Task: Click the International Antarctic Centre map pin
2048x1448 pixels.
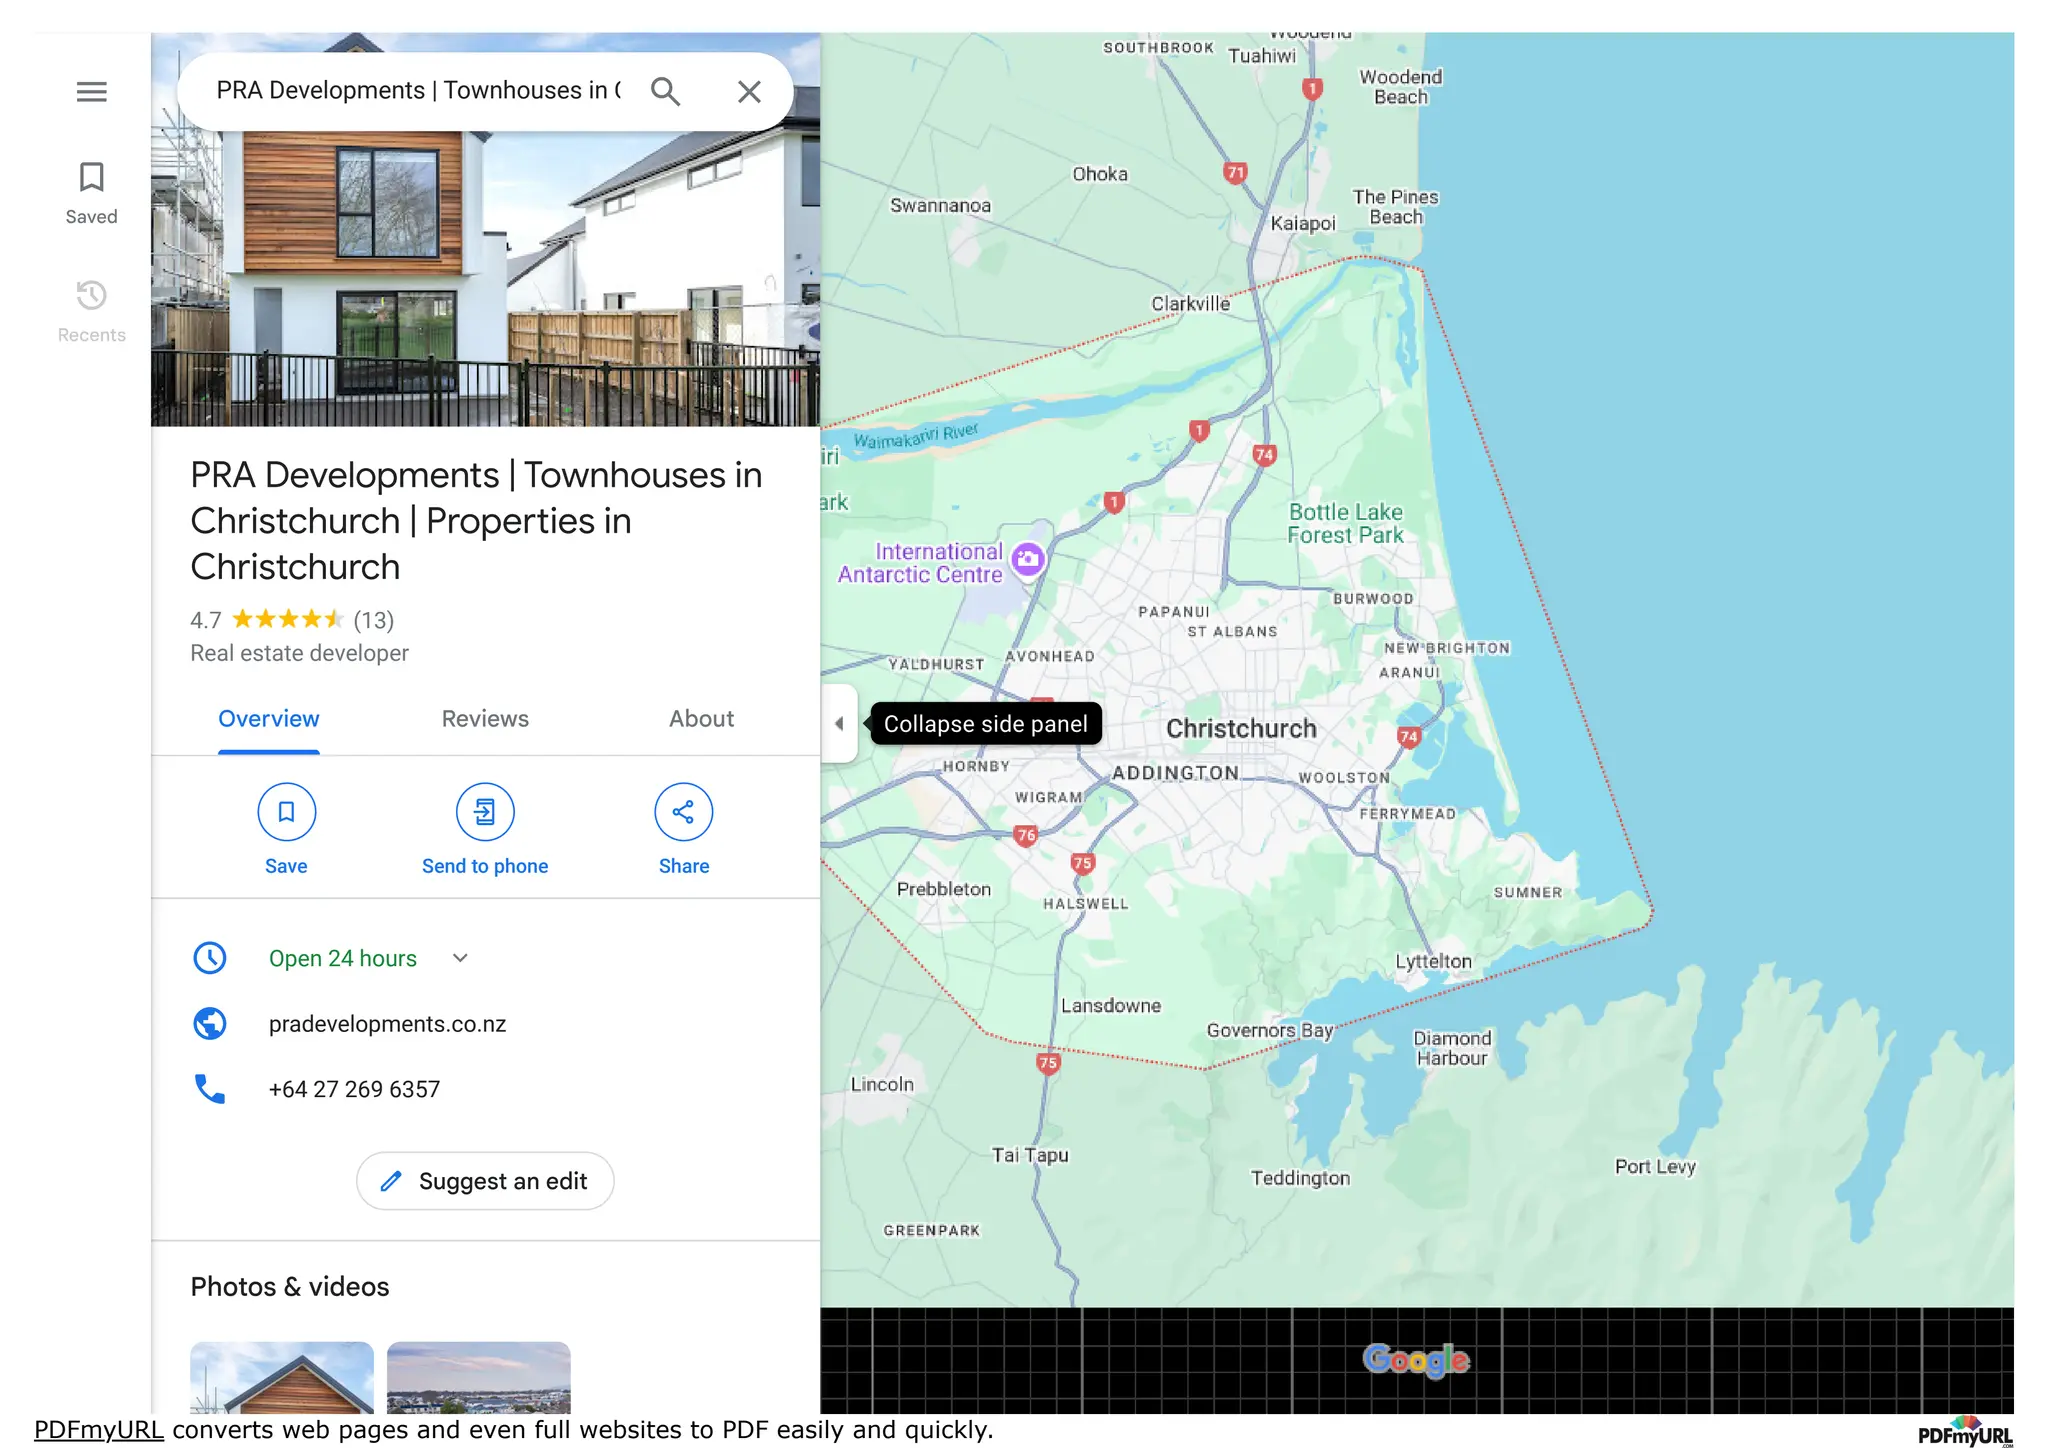Action: (x=1028, y=559)
